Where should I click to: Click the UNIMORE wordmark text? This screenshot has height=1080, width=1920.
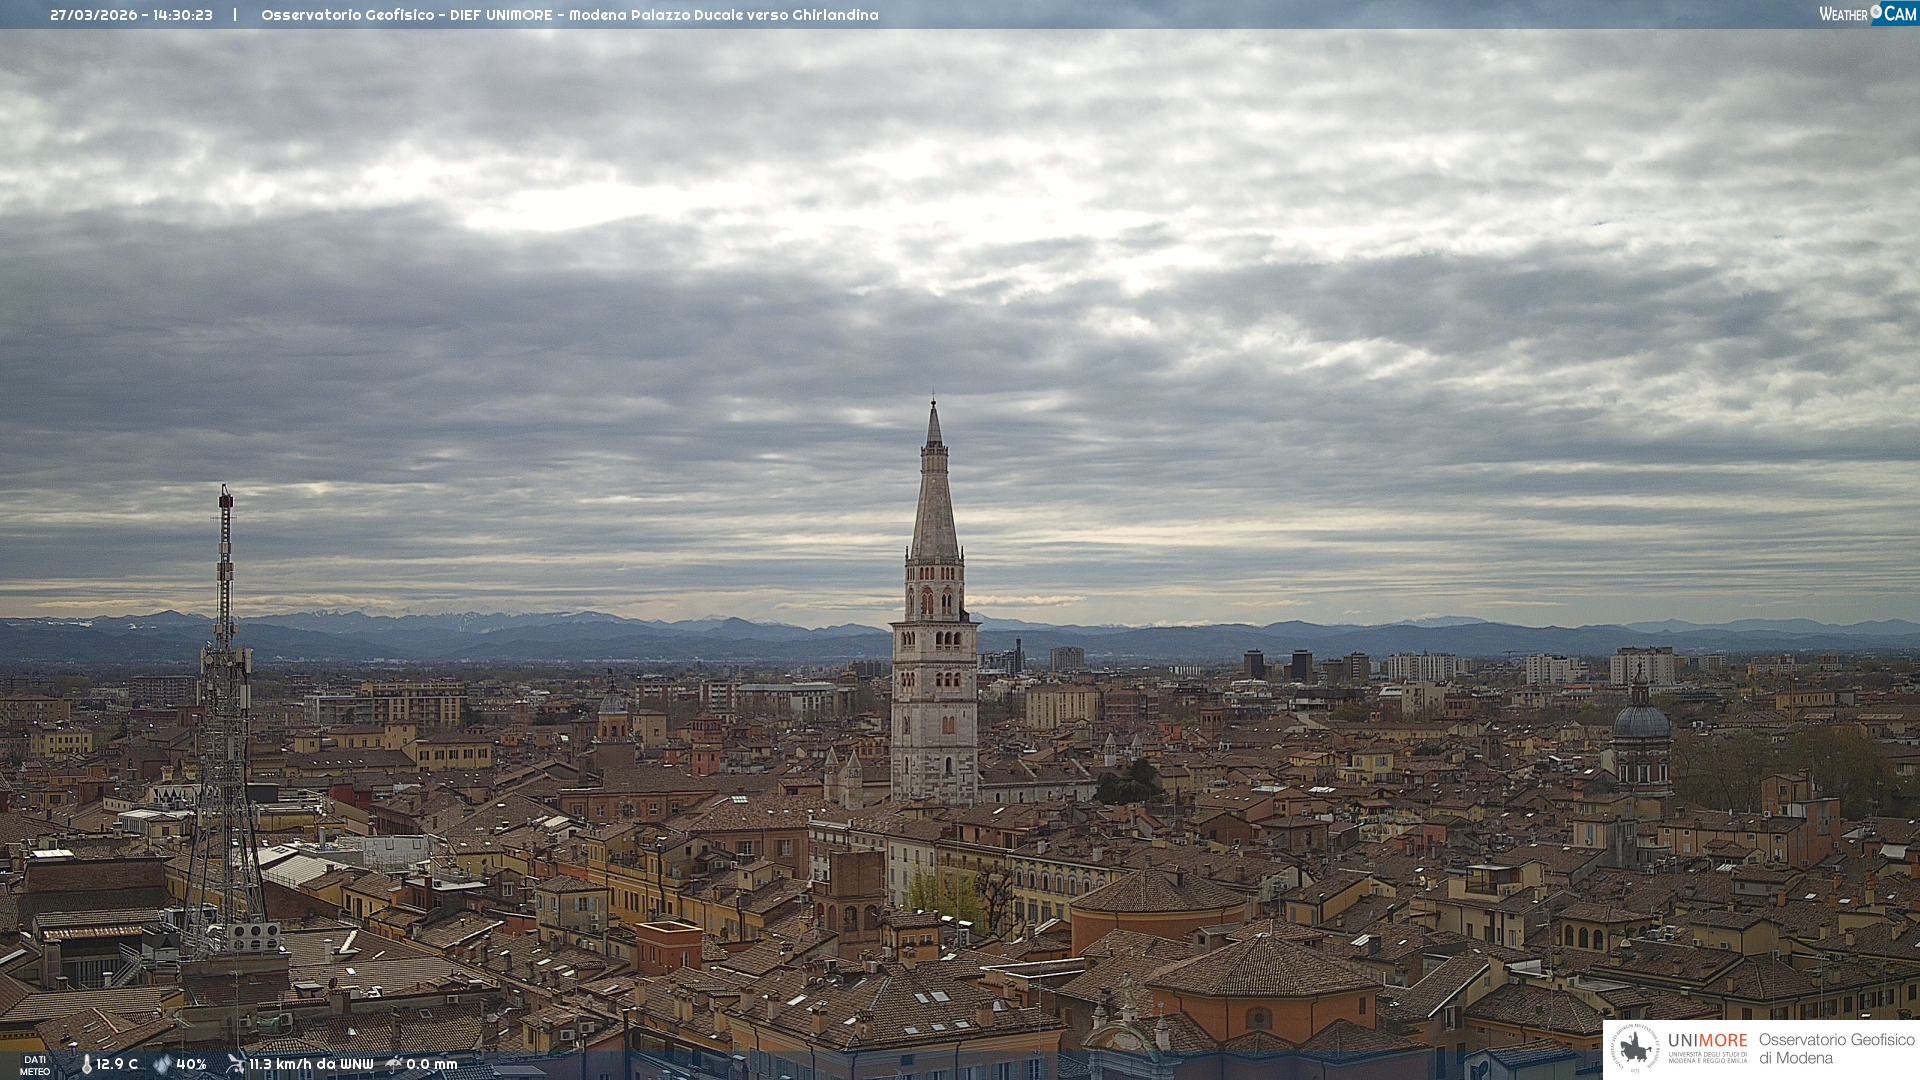1707,1040
